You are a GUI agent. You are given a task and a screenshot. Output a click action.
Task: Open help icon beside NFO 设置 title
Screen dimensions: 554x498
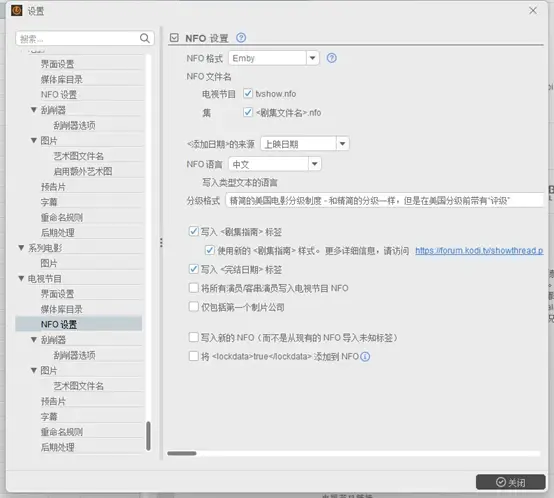pos(241,37)
